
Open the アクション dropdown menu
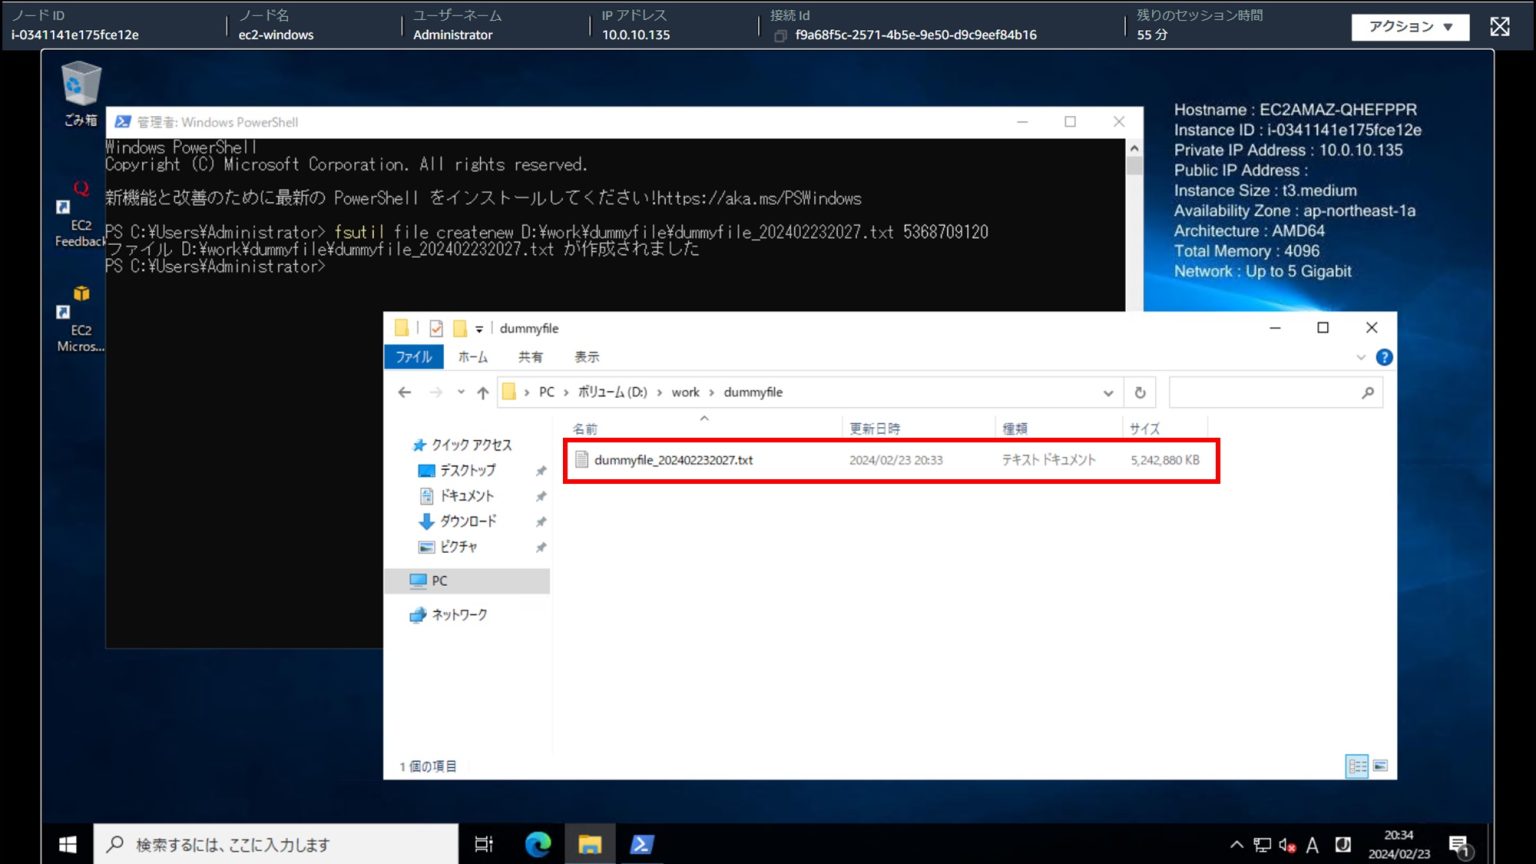pos(1410,27)
